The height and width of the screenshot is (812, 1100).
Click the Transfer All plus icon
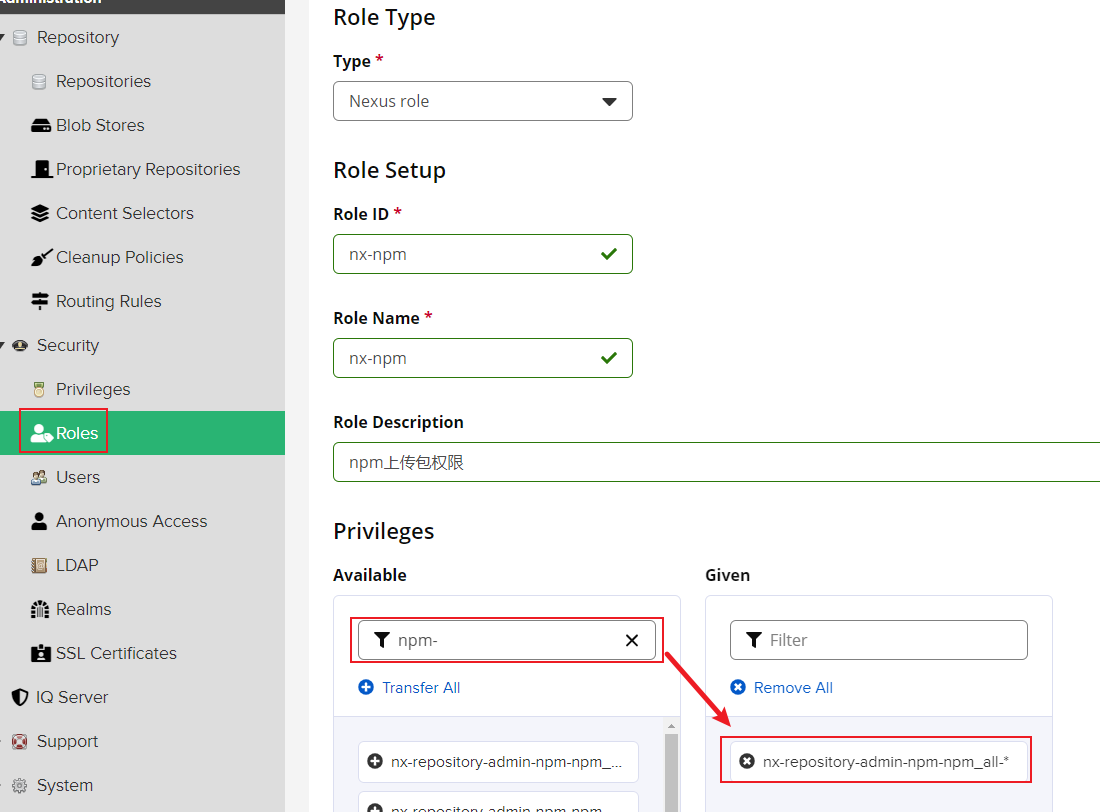click(x=366, y=687)
